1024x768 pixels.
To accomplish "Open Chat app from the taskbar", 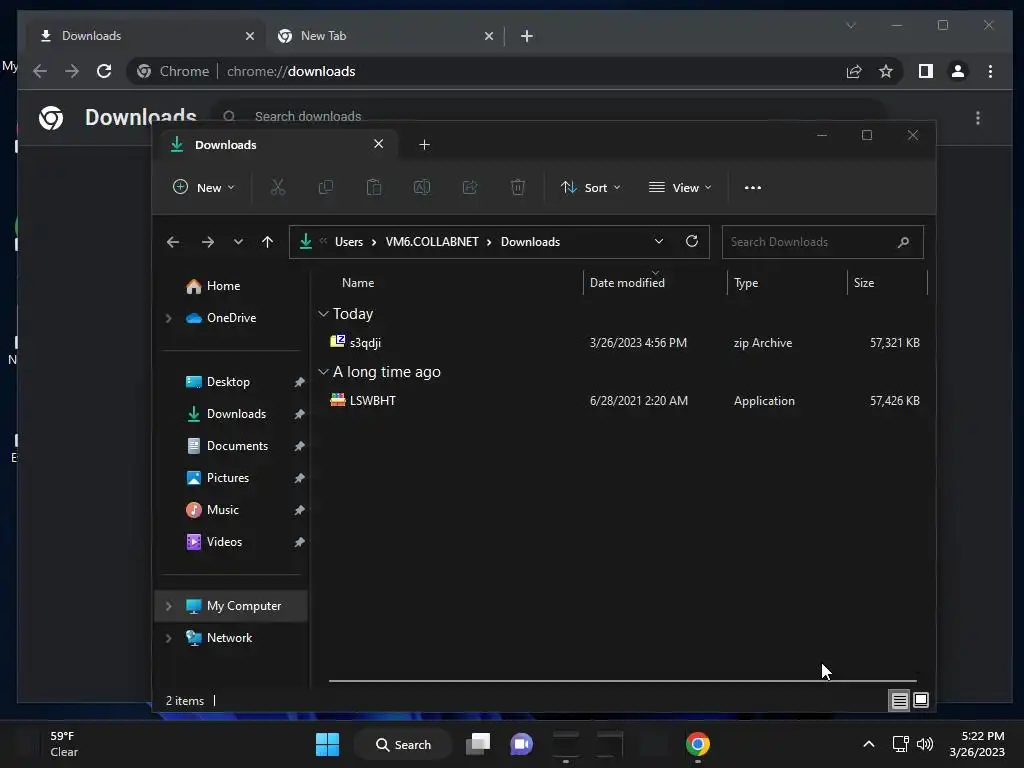I will point(521,744).
